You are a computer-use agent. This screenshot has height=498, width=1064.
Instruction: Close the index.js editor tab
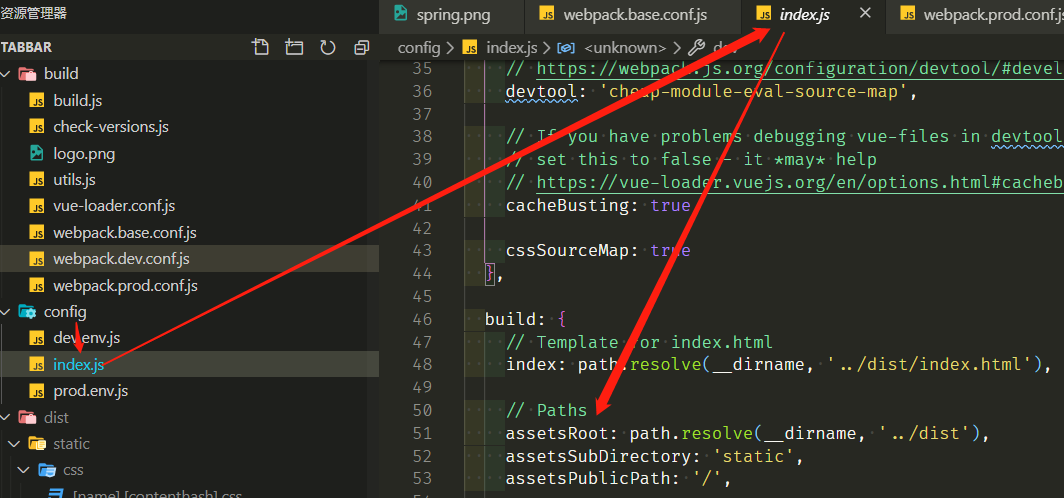coord(865,13)
